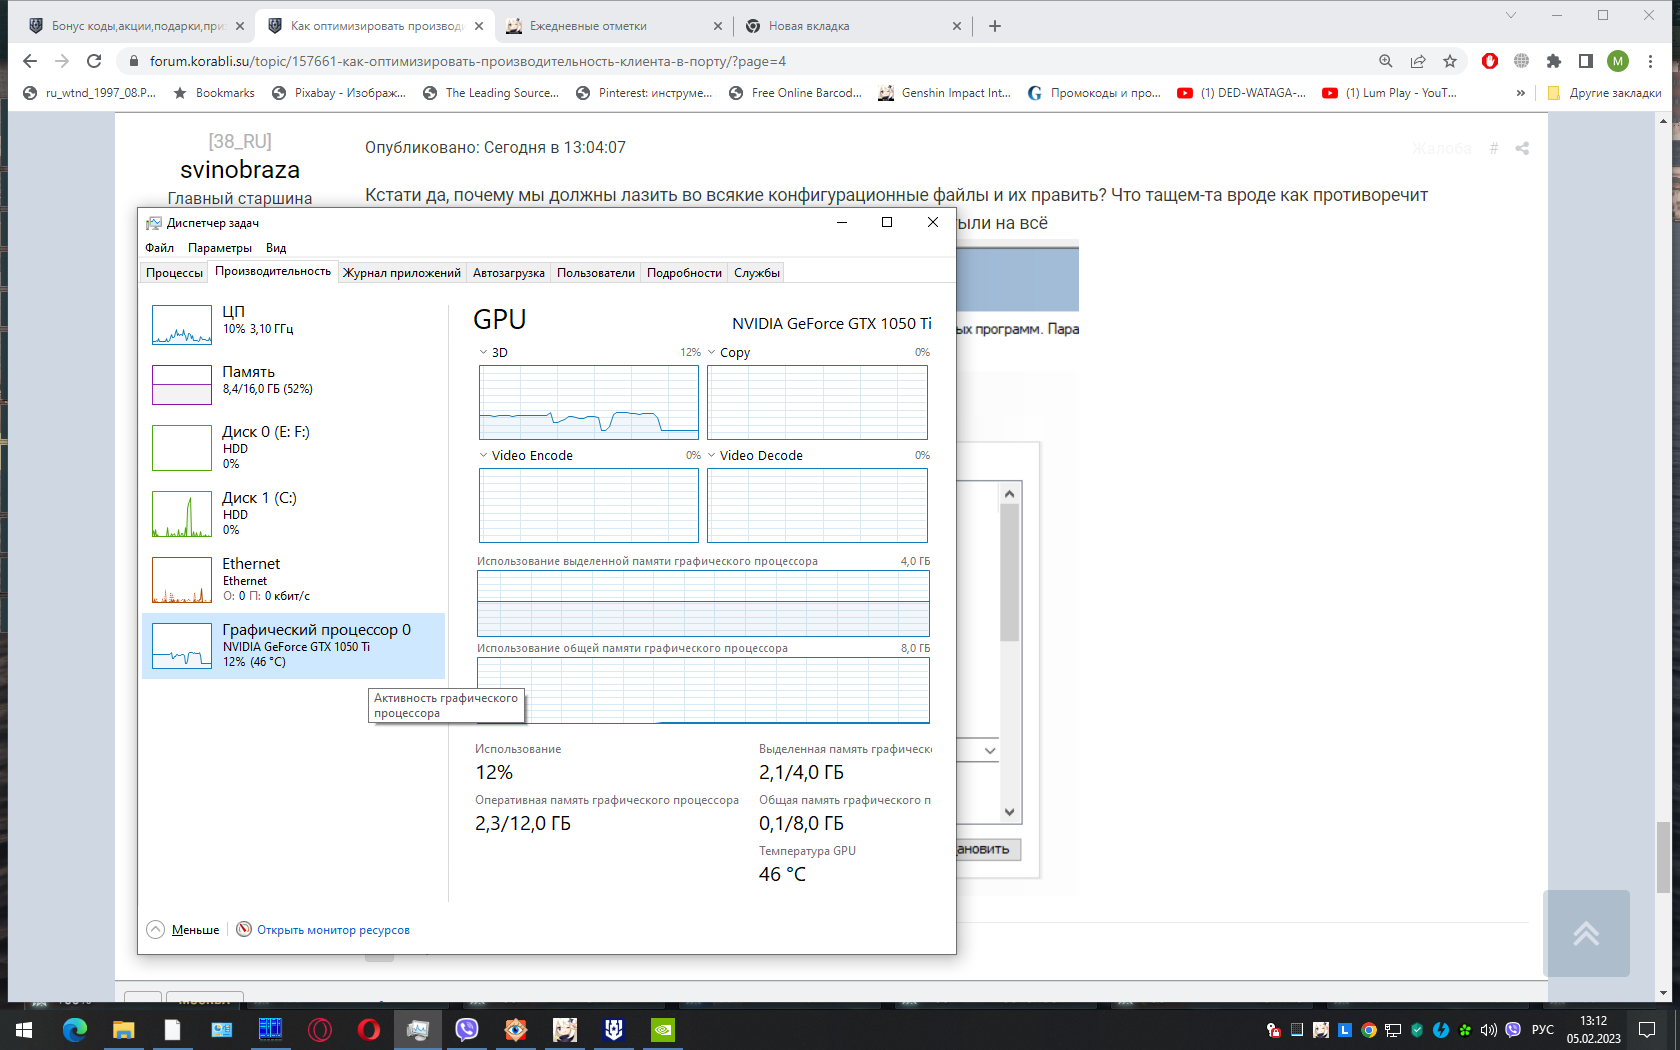This screenshot has width=1680, height=1050.
Task: Open the 'Автозагрузка' tab
Action: point(509,273)
